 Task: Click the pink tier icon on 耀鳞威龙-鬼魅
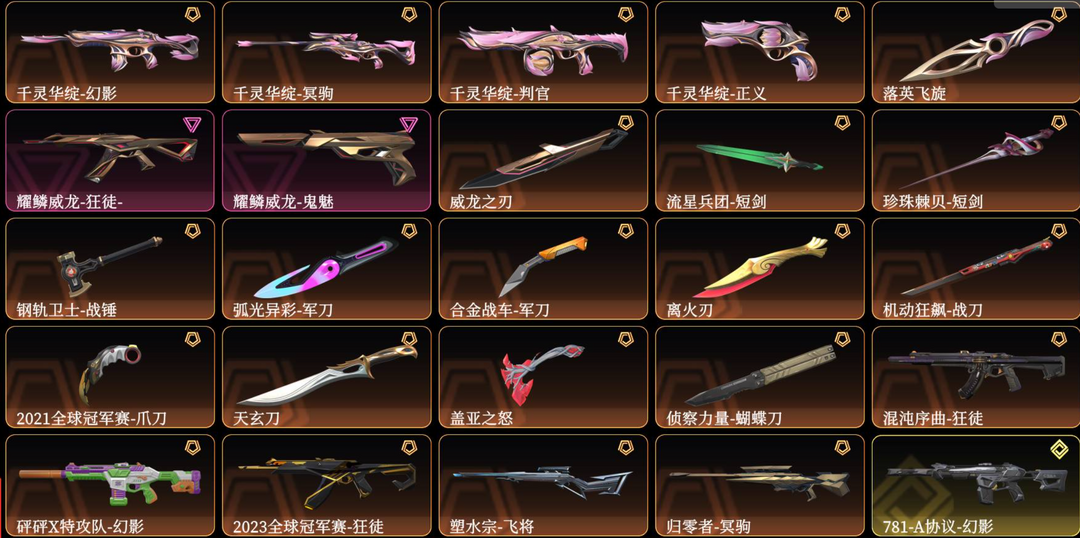(408, 125)
